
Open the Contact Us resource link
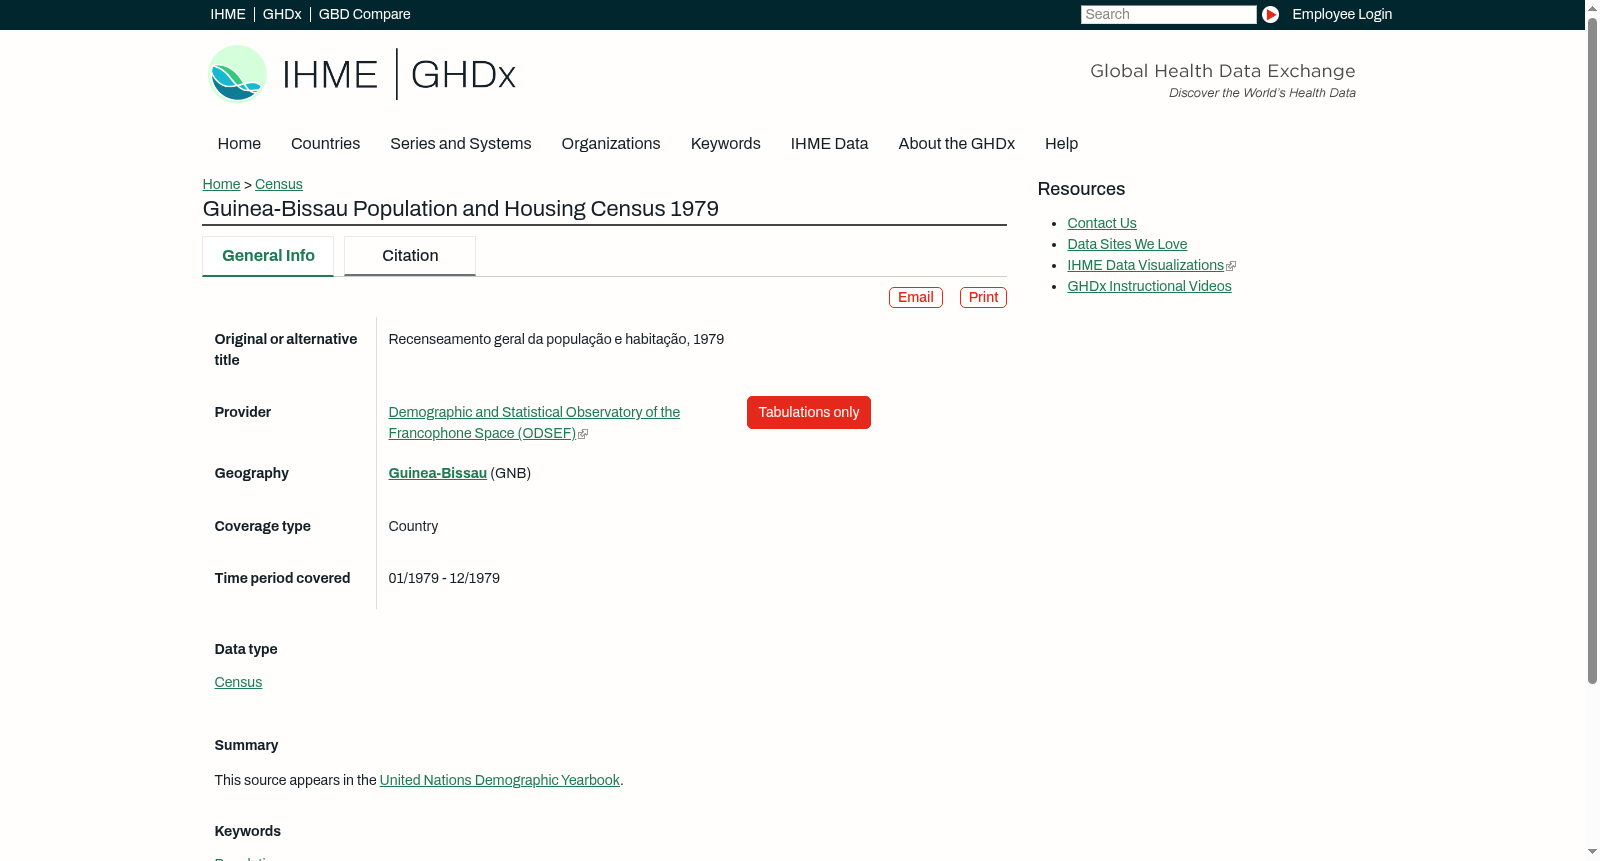pyautogui.click(x=1102, y=223)
